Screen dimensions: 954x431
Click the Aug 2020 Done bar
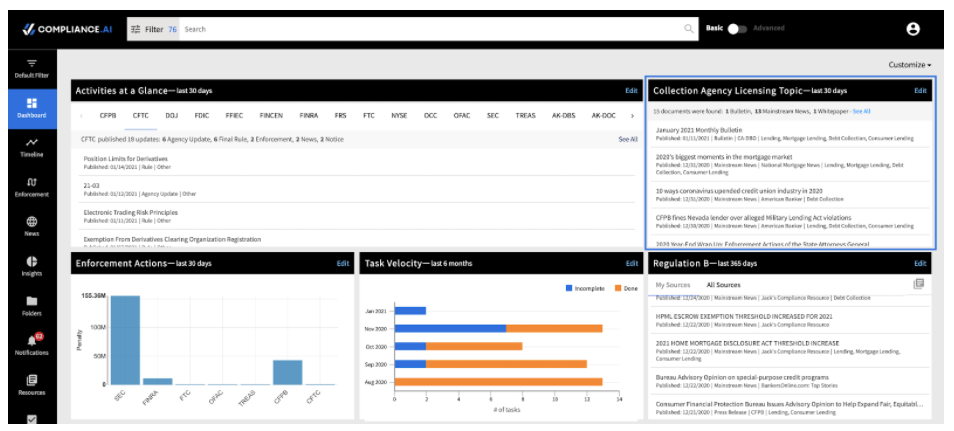[x=498, y=382]
